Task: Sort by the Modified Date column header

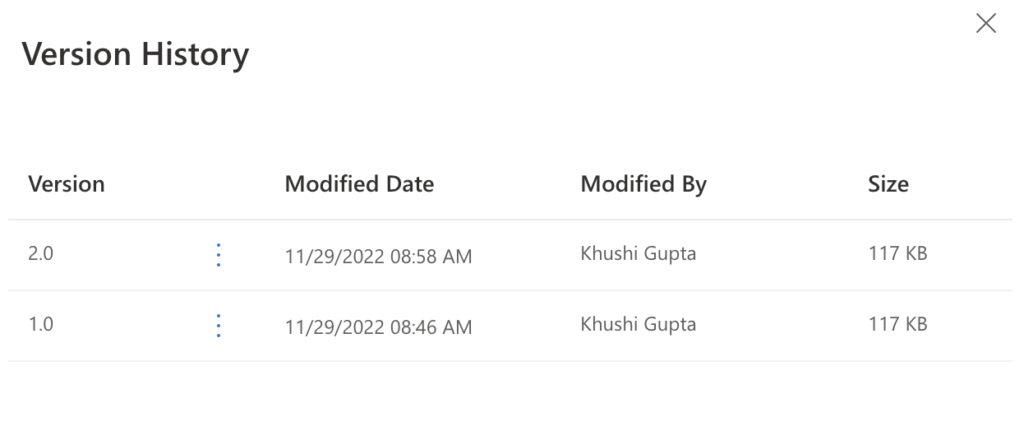Action: click(359, 184)
